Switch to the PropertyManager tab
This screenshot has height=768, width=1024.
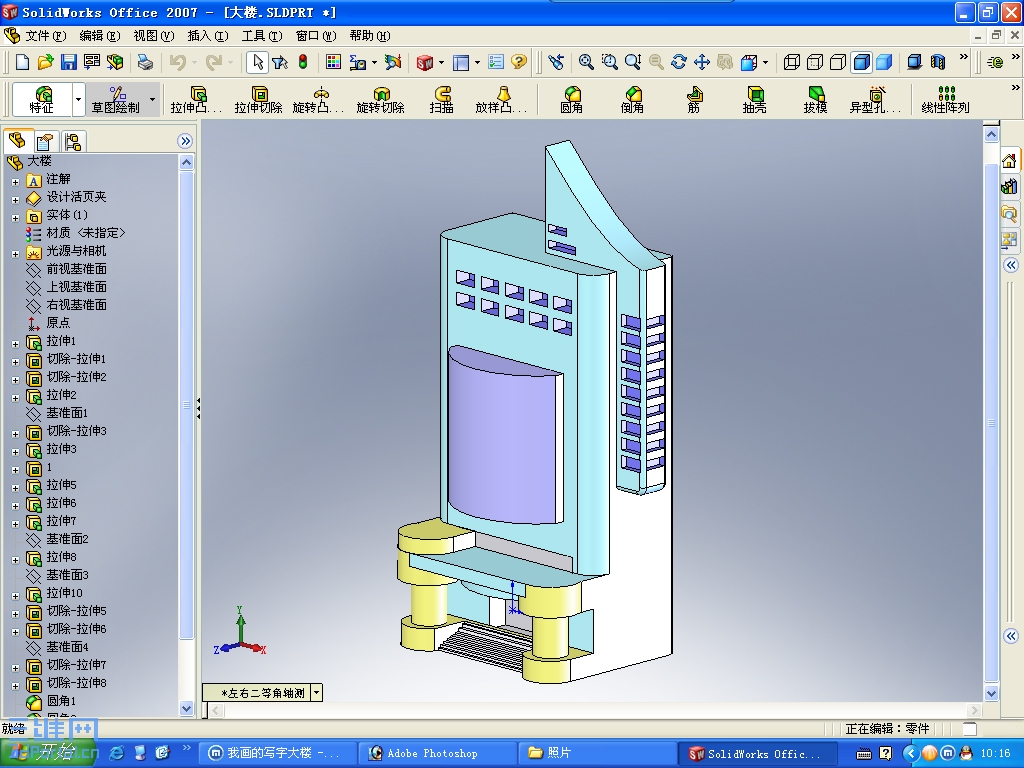45,141
